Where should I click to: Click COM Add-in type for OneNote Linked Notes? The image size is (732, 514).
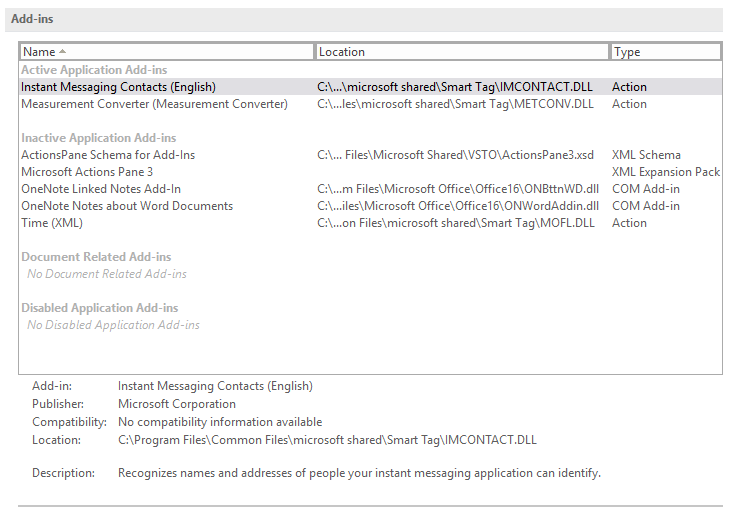click(x=646, y=189)
